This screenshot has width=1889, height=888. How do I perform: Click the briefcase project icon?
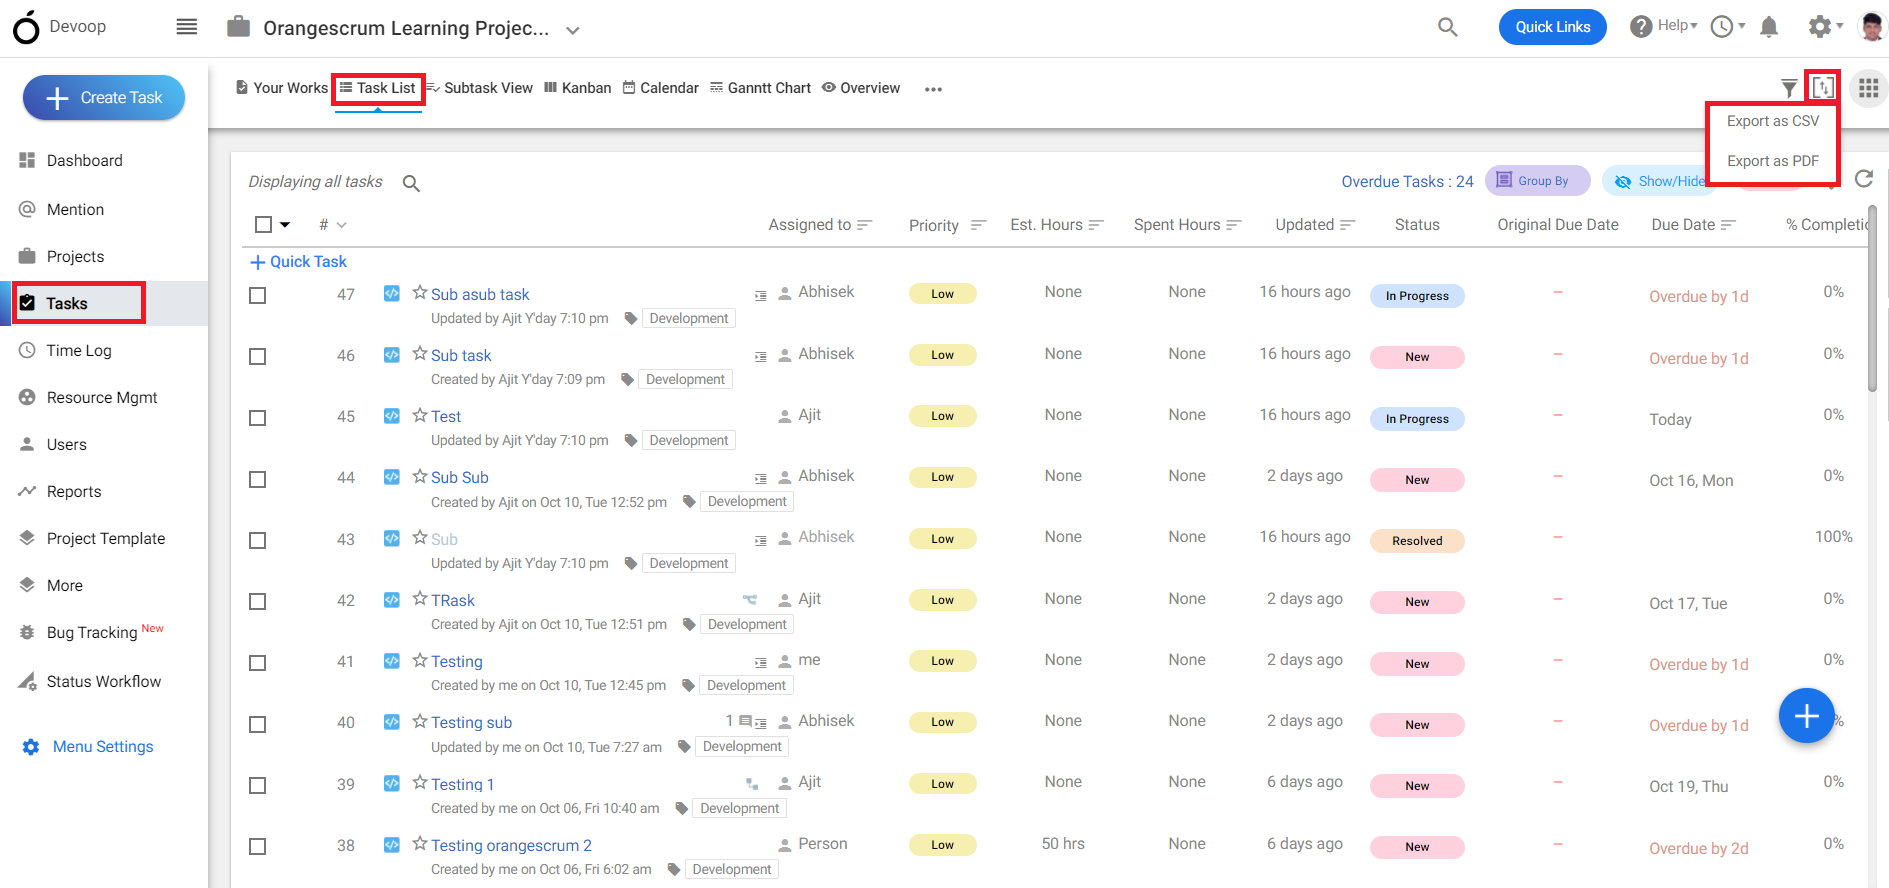(x=238, y=27)
